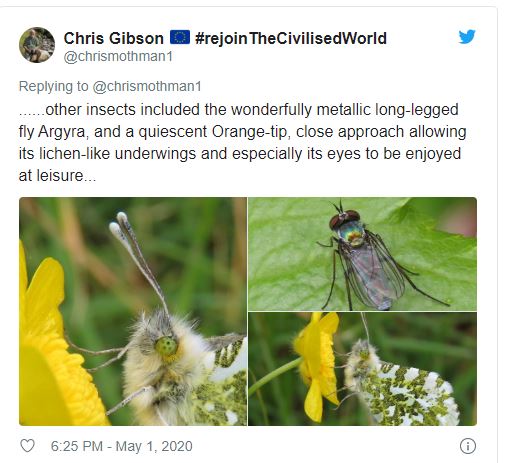Open the 6:25 PM - May 1, 2020 timestamp
This screenshot has height=463, width=507.
tap(122, 446)
